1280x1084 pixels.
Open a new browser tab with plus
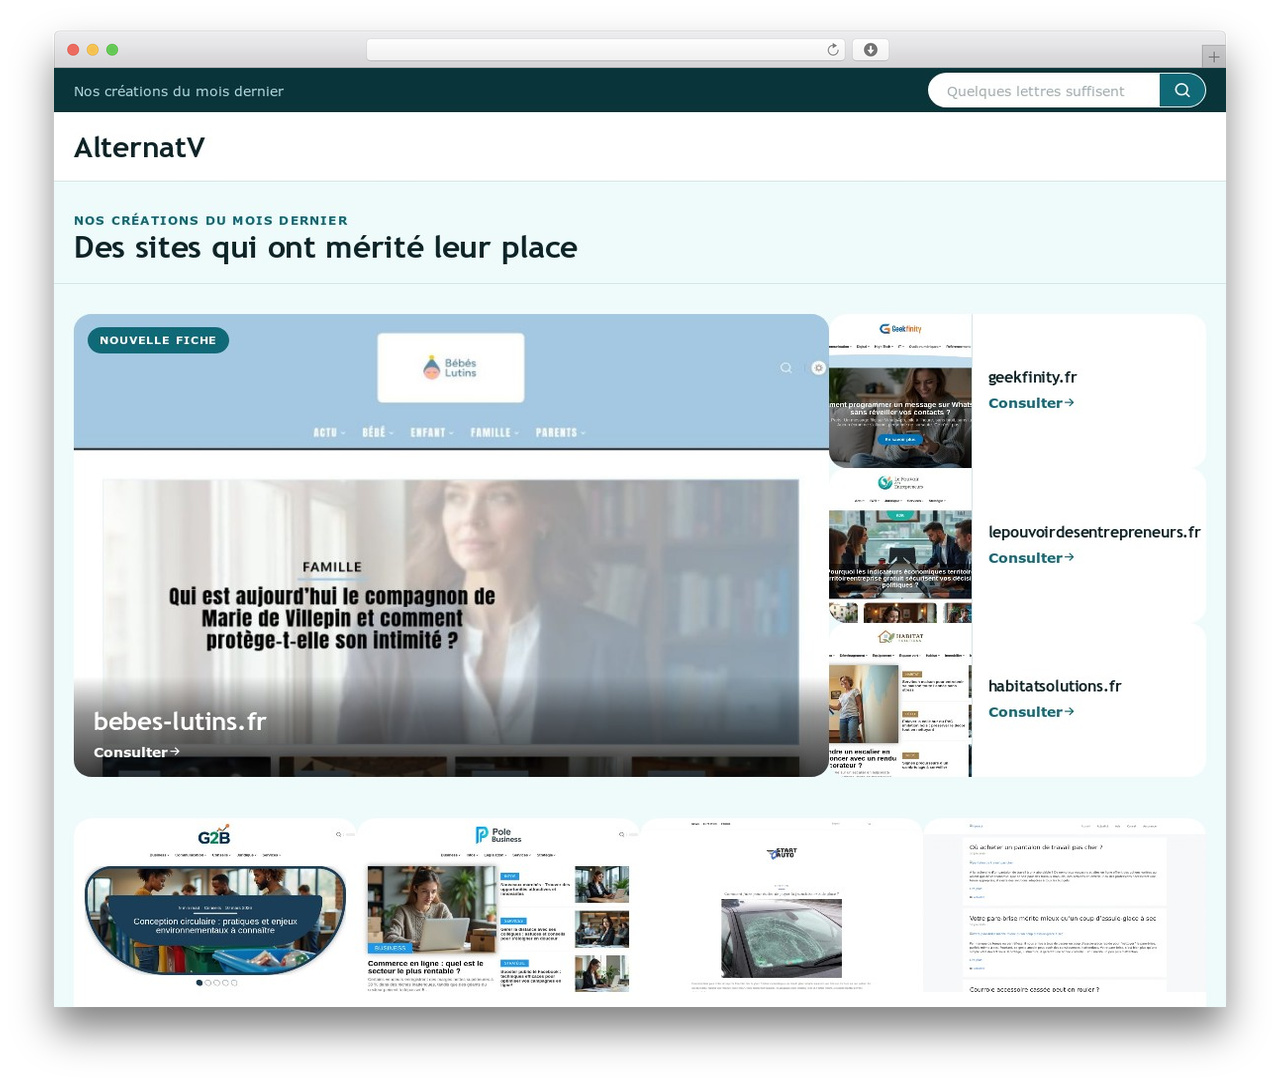pos(1213,57)
